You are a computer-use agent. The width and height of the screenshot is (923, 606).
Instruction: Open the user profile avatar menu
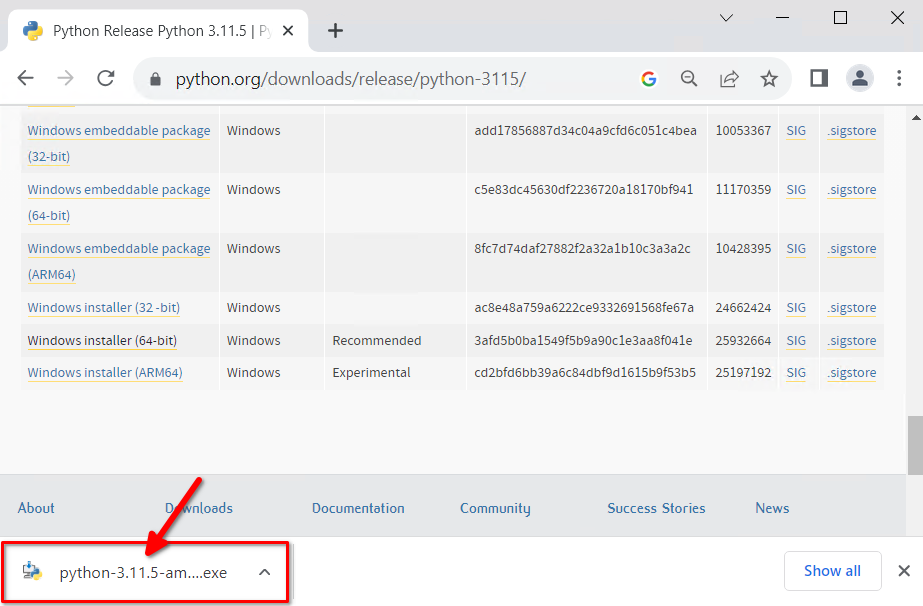click(859, 78)
